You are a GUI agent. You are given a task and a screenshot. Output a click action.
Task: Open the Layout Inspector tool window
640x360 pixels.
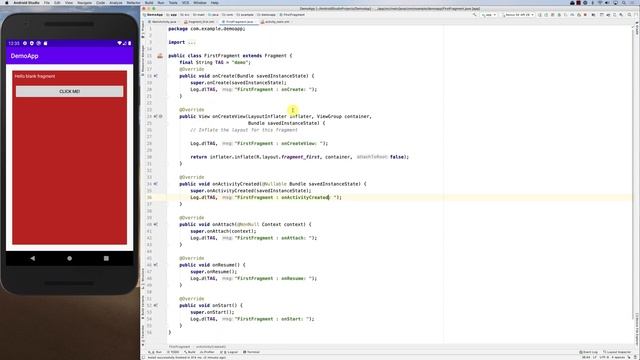(617, 352)
